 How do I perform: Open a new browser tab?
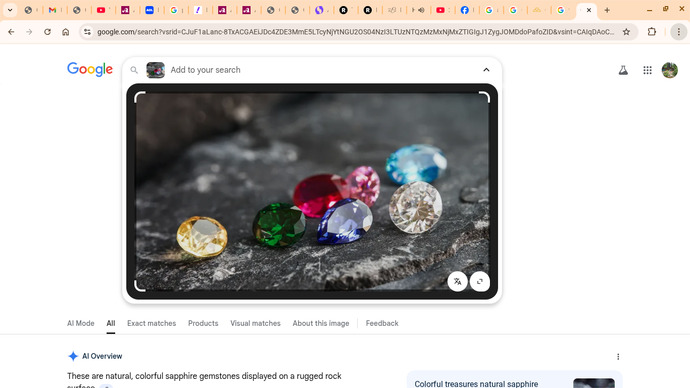pyautogui.click(x=607, y=10)
